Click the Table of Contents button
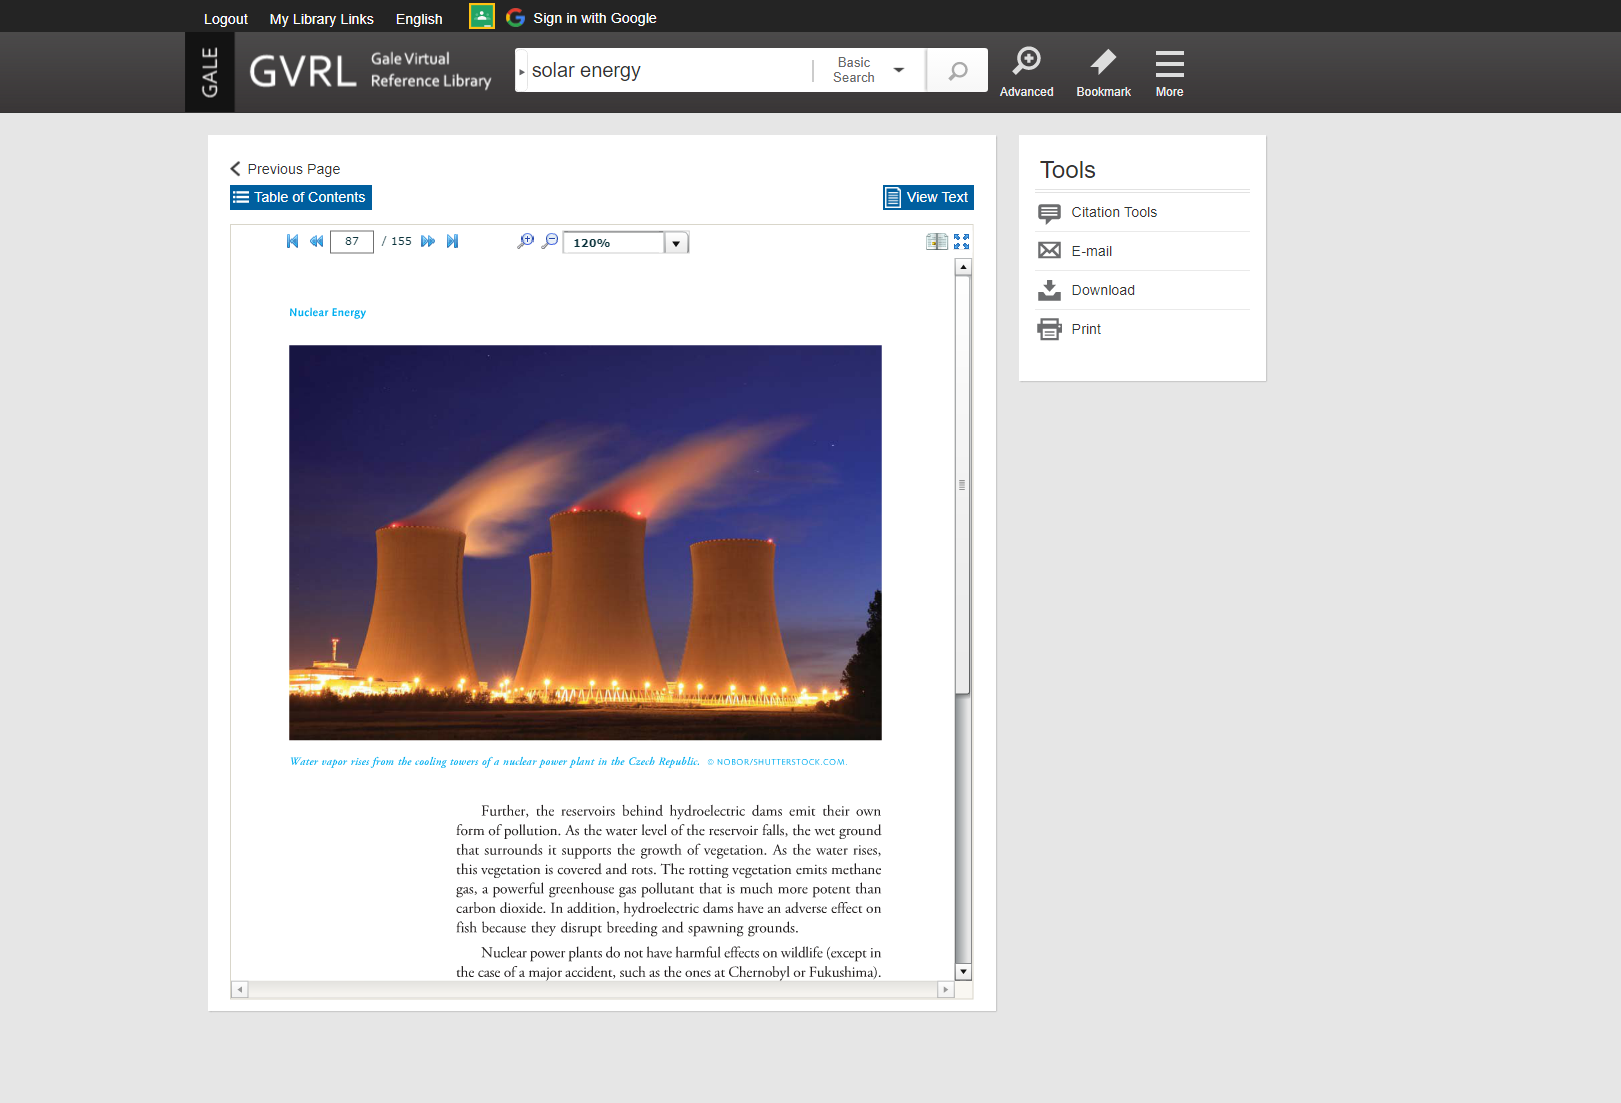The height and width of the screenshot is (1103, 1621). pyautogui.click(x=301, y=197)
